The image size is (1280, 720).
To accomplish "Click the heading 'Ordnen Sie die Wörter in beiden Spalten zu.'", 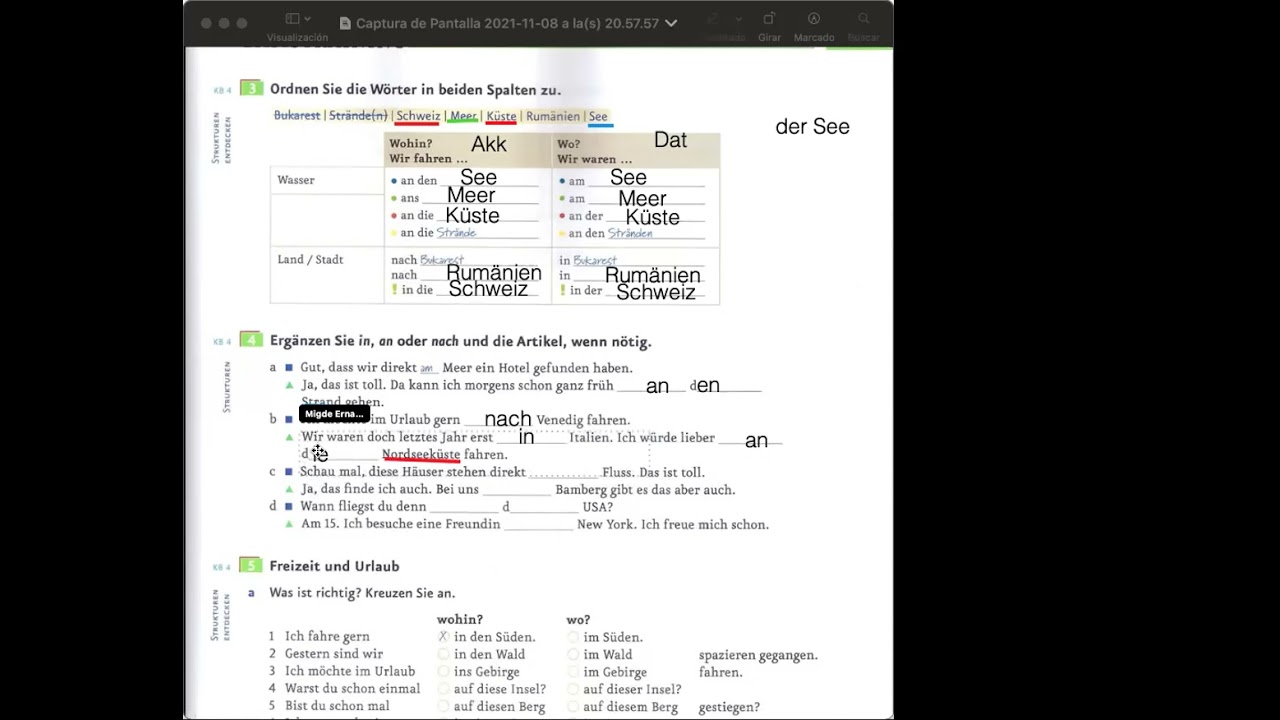I will (415, 90).
